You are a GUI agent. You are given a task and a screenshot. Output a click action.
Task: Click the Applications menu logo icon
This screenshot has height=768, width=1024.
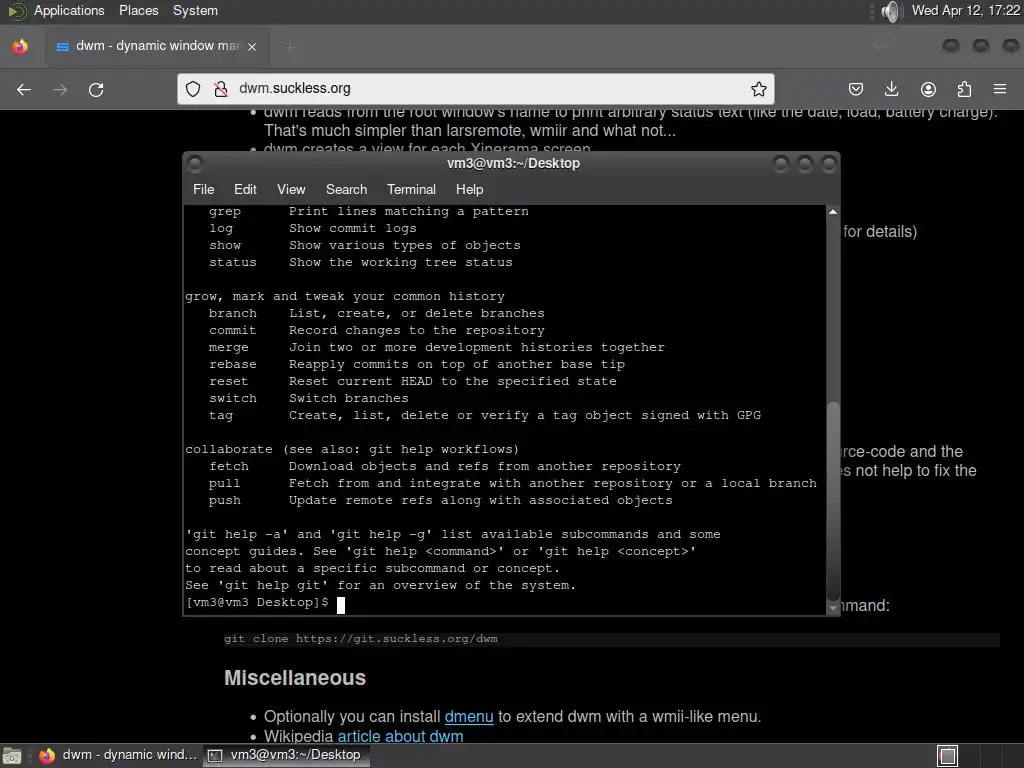pos(17,10)
